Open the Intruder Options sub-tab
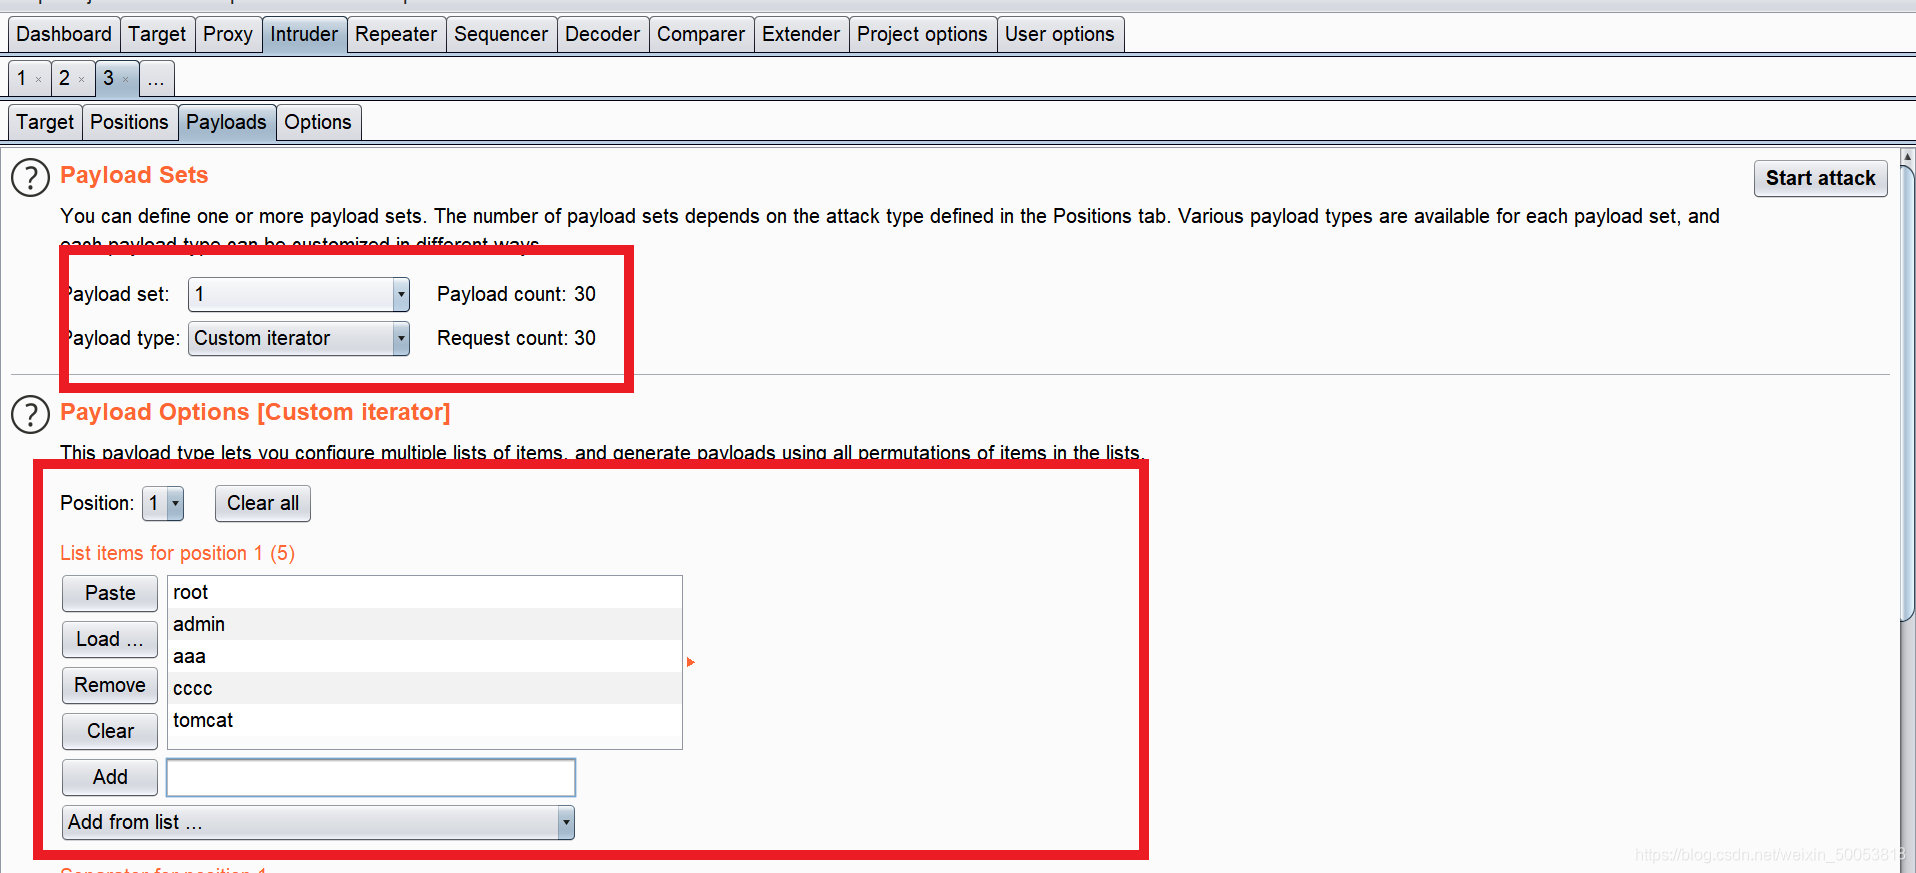The width and height of the screenshot is (1916, 873). coord(318,122)
